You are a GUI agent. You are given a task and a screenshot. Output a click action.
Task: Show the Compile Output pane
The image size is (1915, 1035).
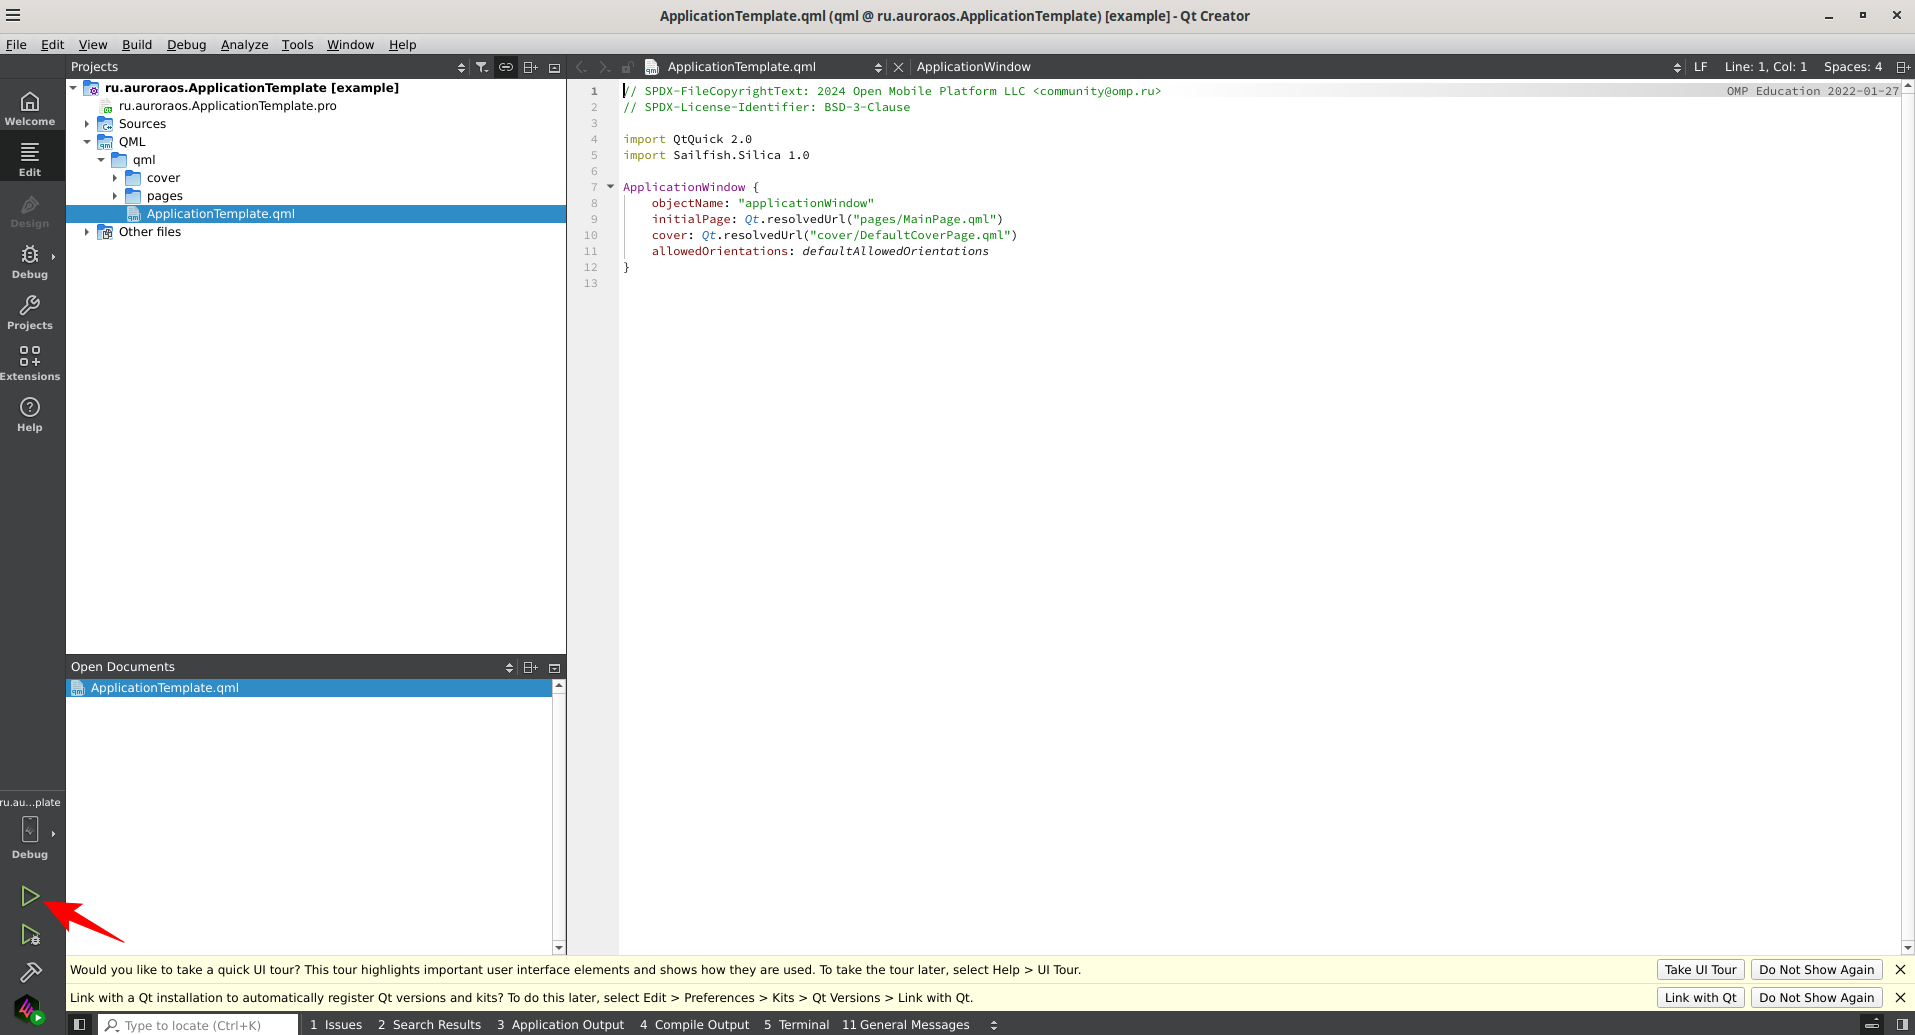pos(694,1024)
